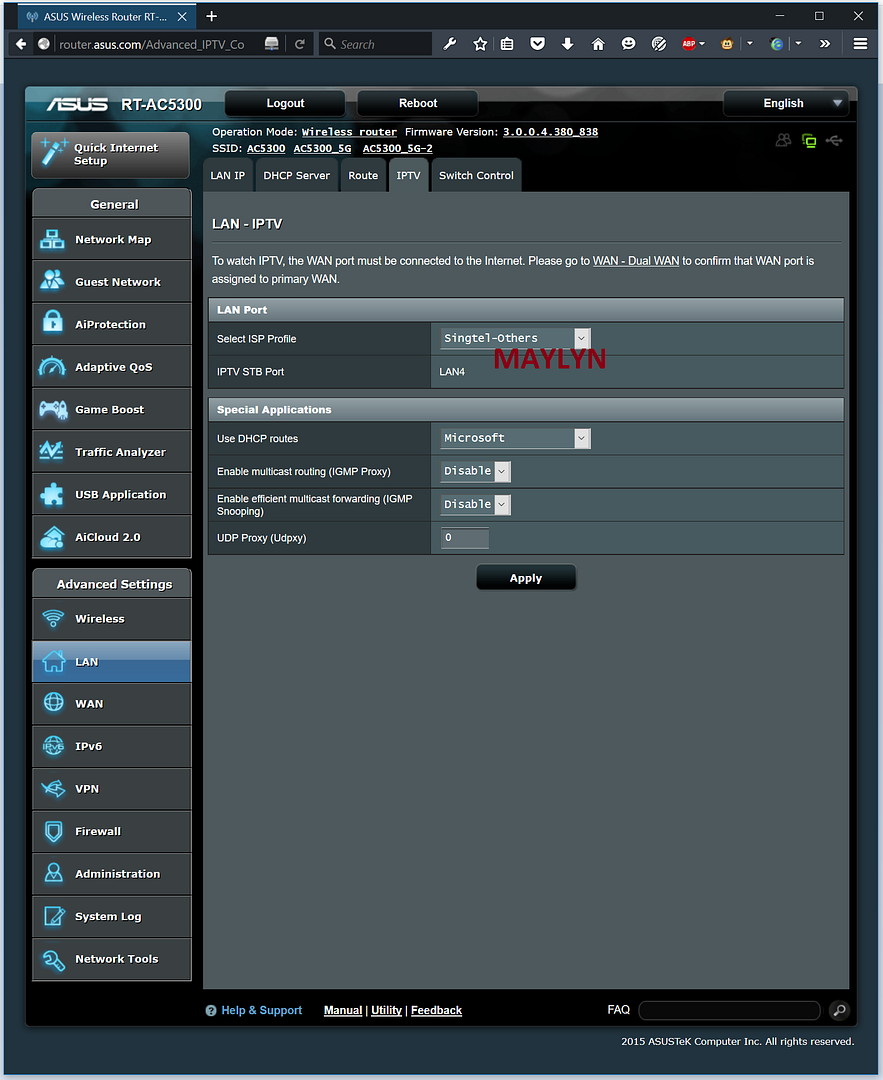Expand Select ISP Profile dropdown
Image resolution: width=883 pixels, height=1080 pixels.
(x=515, y=339)
